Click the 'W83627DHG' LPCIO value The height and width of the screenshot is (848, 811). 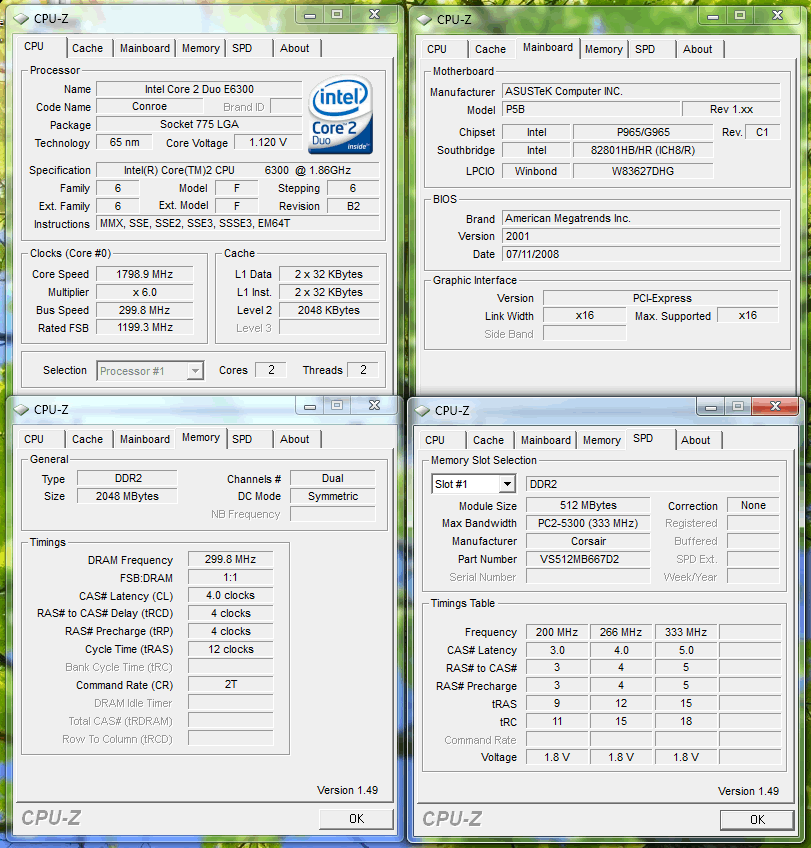pos(643,171)
